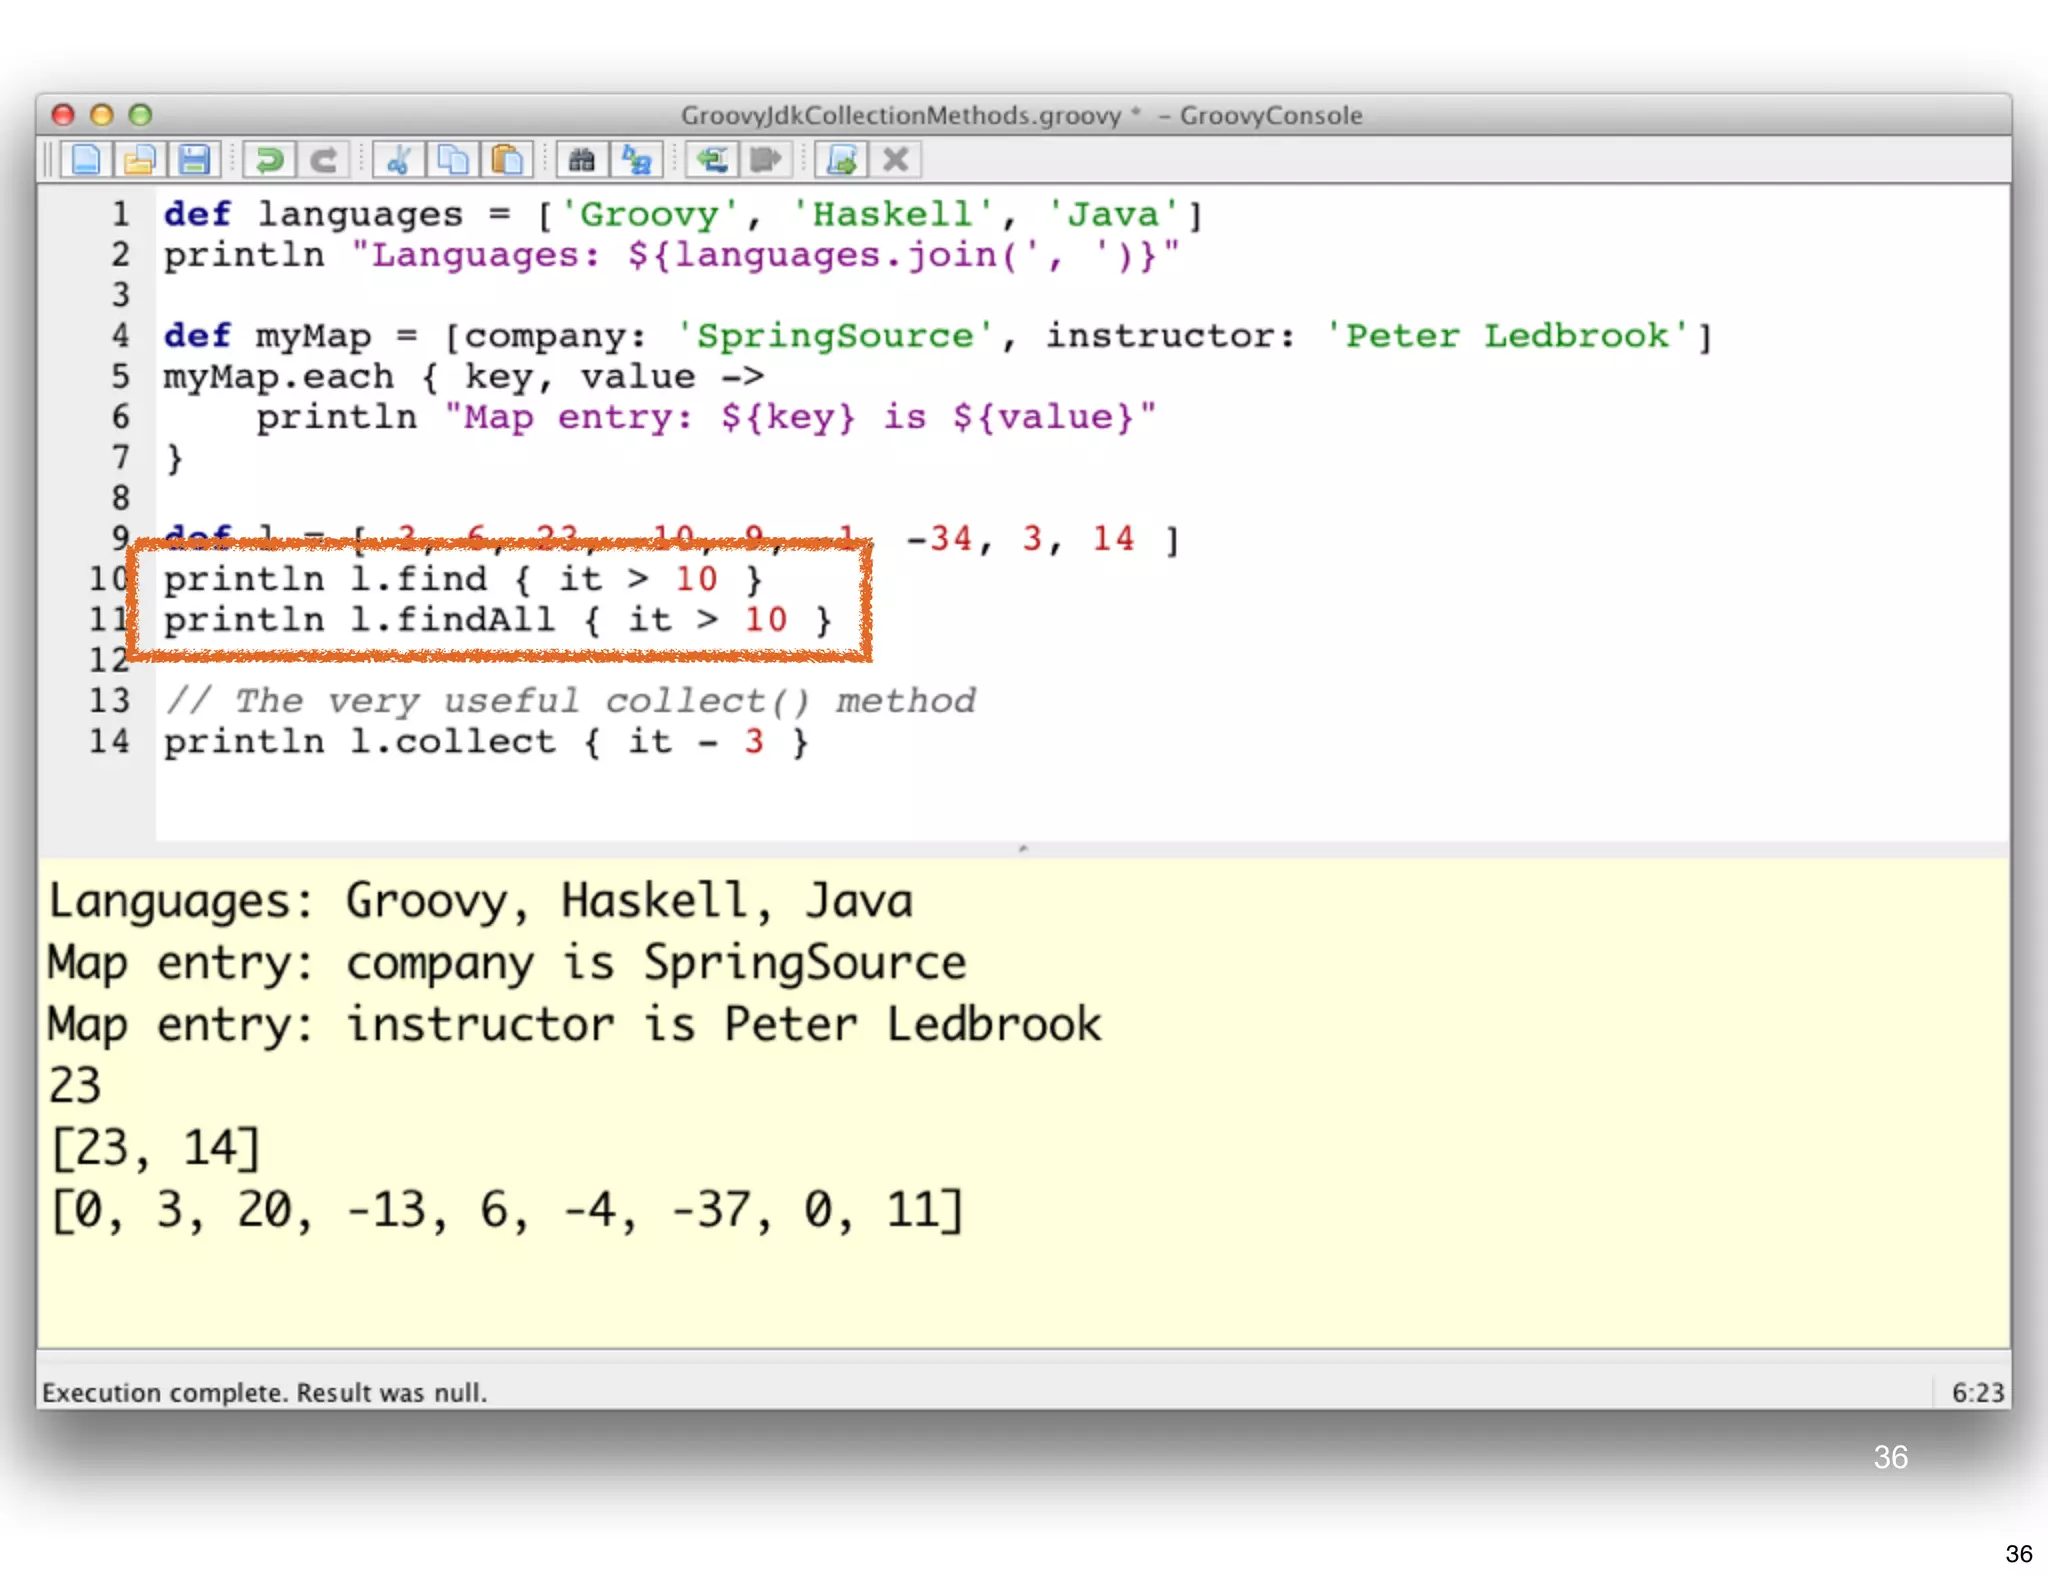
Task: Paste from clipboard with the Paste icon
Action: (x=508, y=160)
